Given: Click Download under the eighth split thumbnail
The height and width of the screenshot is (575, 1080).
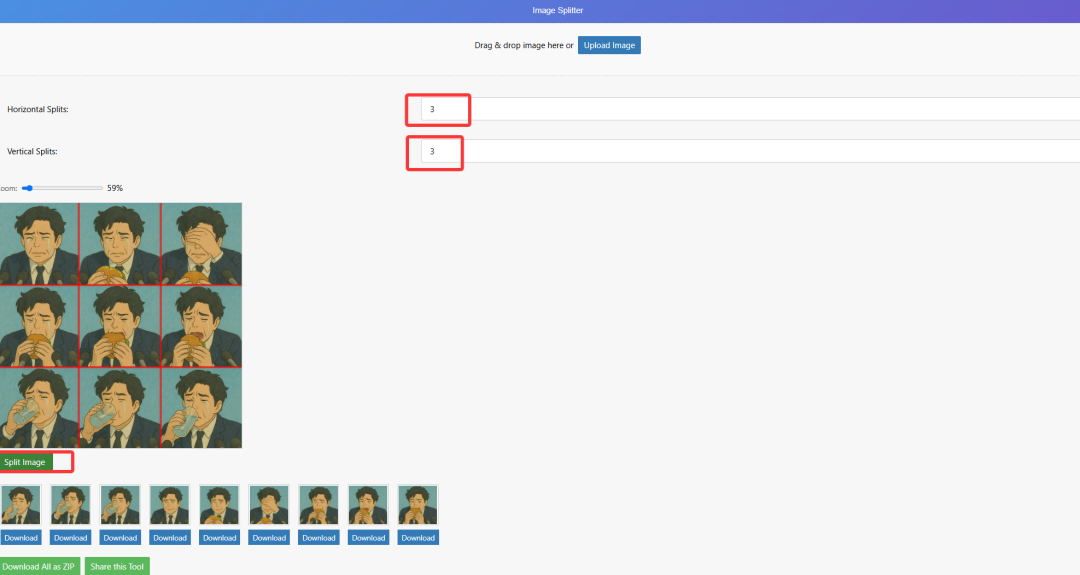Looking at the screenshot, I should 368,538.
